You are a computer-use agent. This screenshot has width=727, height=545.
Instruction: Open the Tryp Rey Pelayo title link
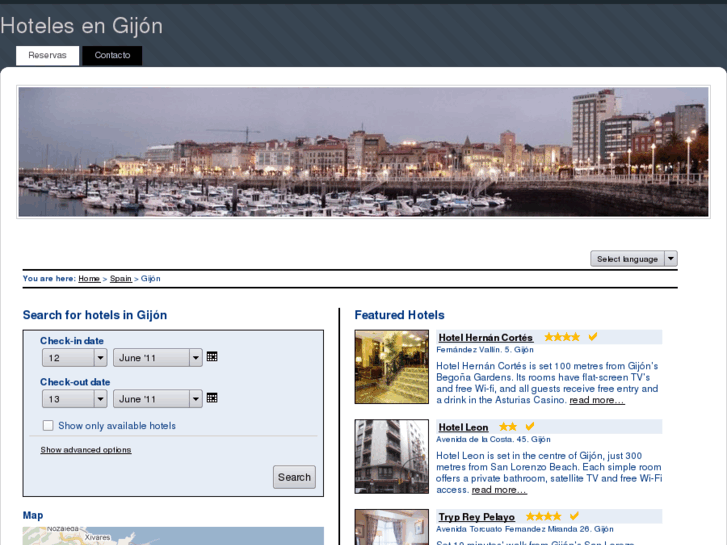tap(477, 517)
